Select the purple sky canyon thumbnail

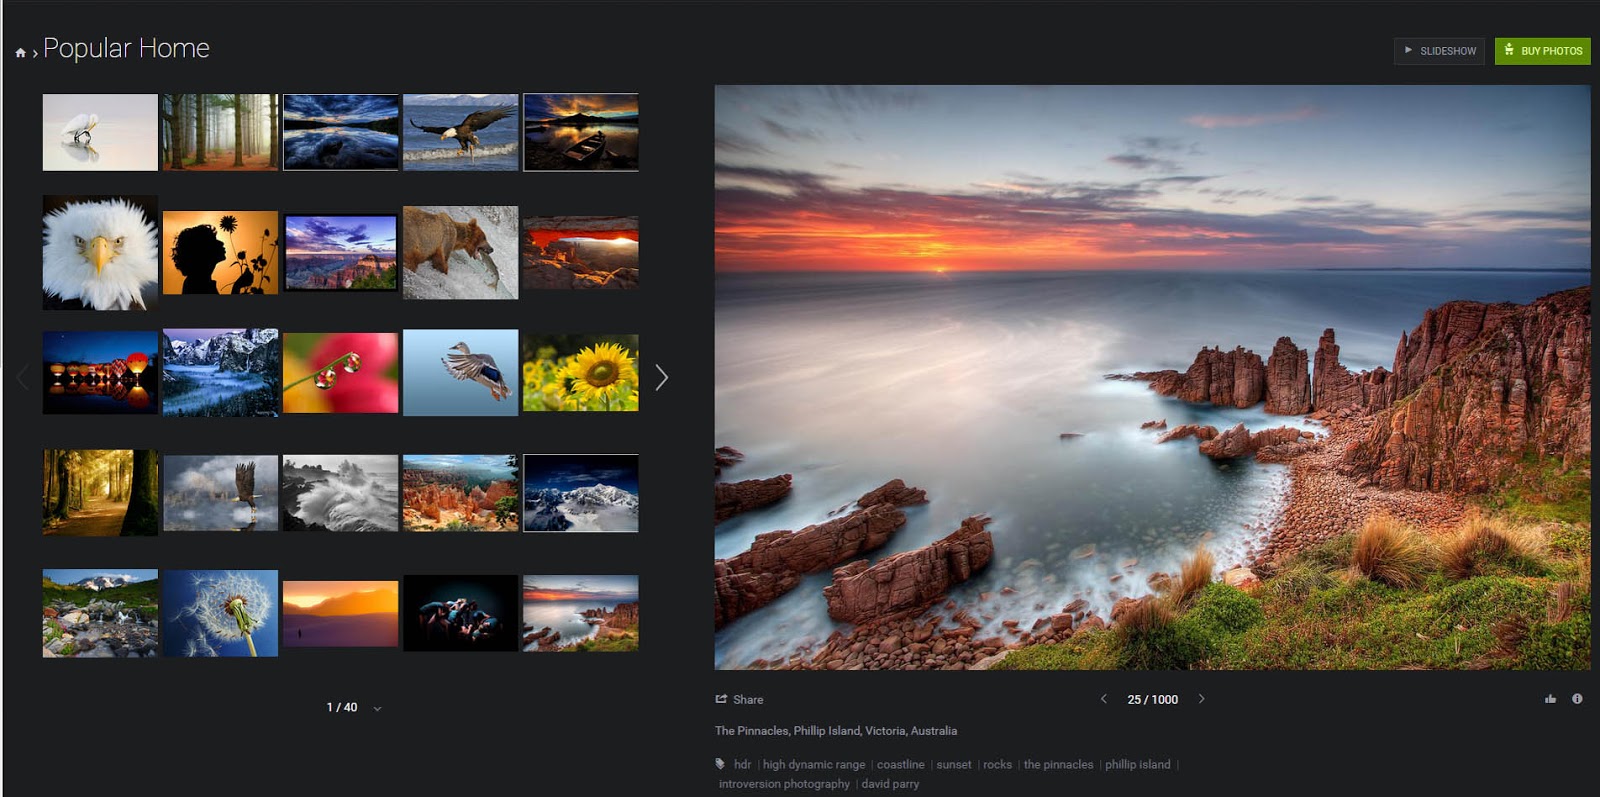340,252
